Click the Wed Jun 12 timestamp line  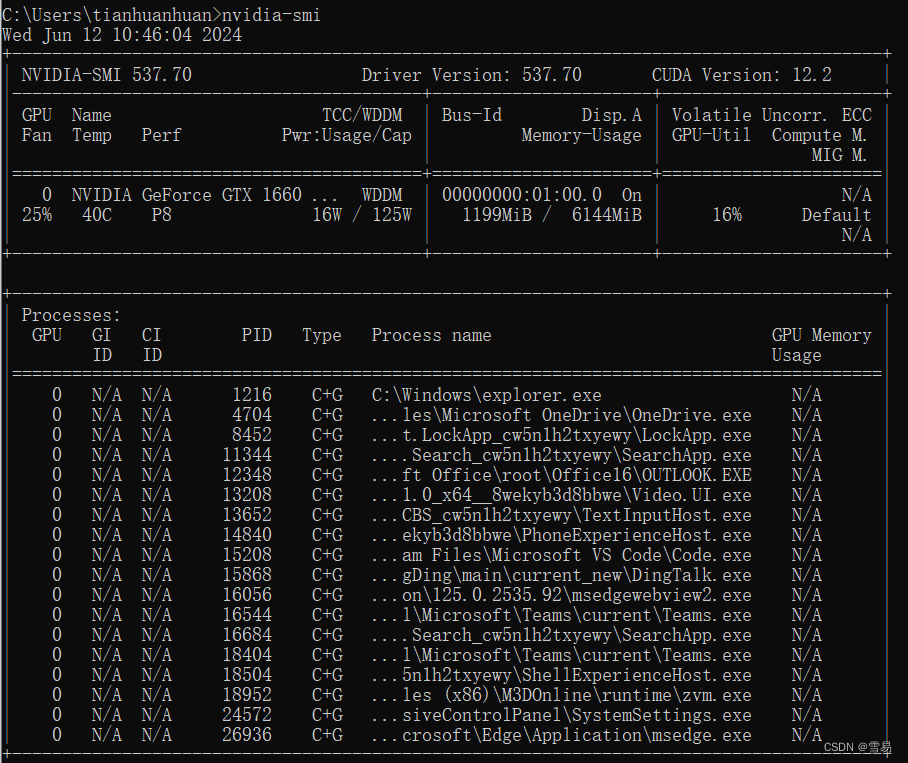click(120, 34)
